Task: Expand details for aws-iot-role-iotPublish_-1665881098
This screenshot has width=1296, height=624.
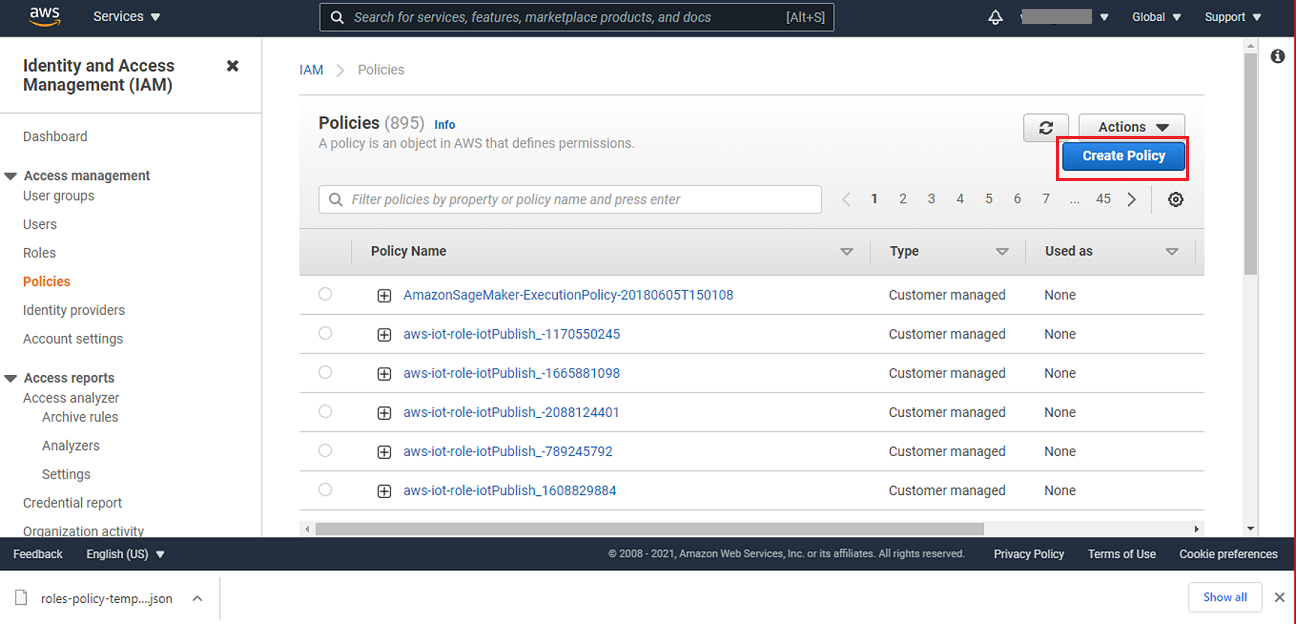Action: (x=384, y=373)
